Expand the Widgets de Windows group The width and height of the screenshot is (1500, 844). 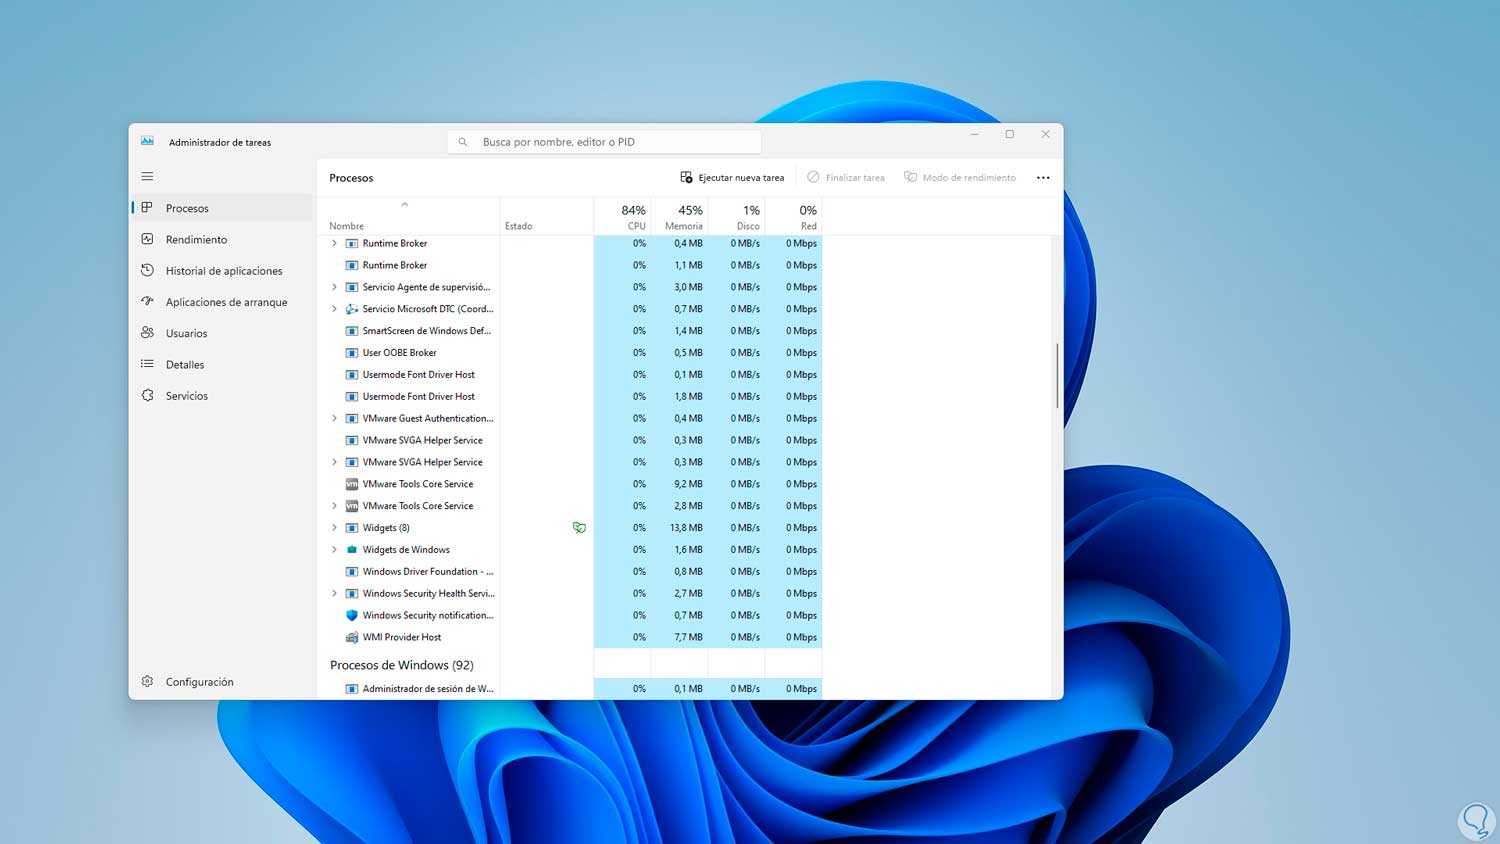point(334,550)
